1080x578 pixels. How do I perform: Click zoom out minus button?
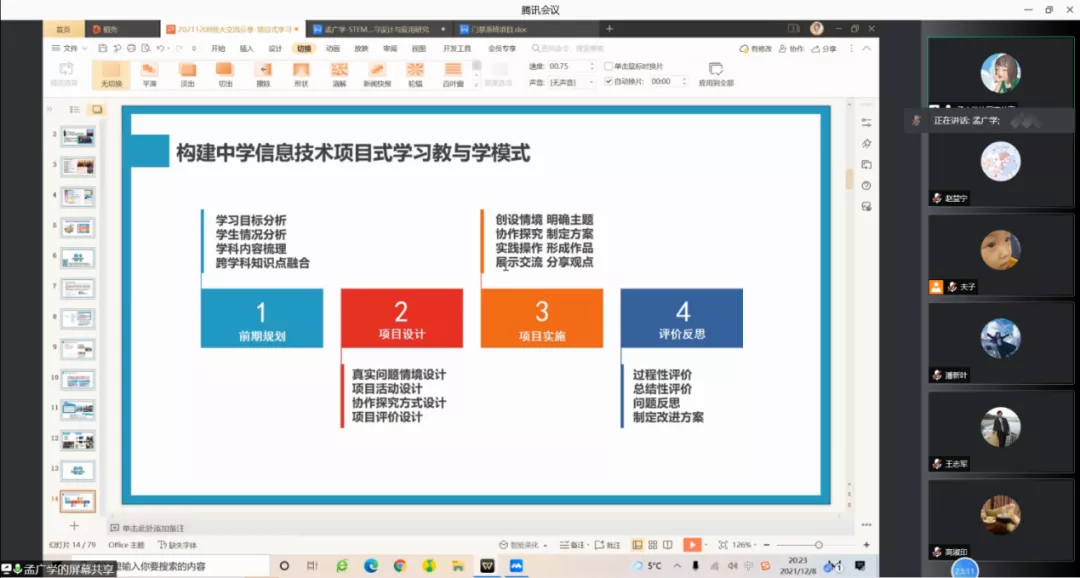coord(766,544)
